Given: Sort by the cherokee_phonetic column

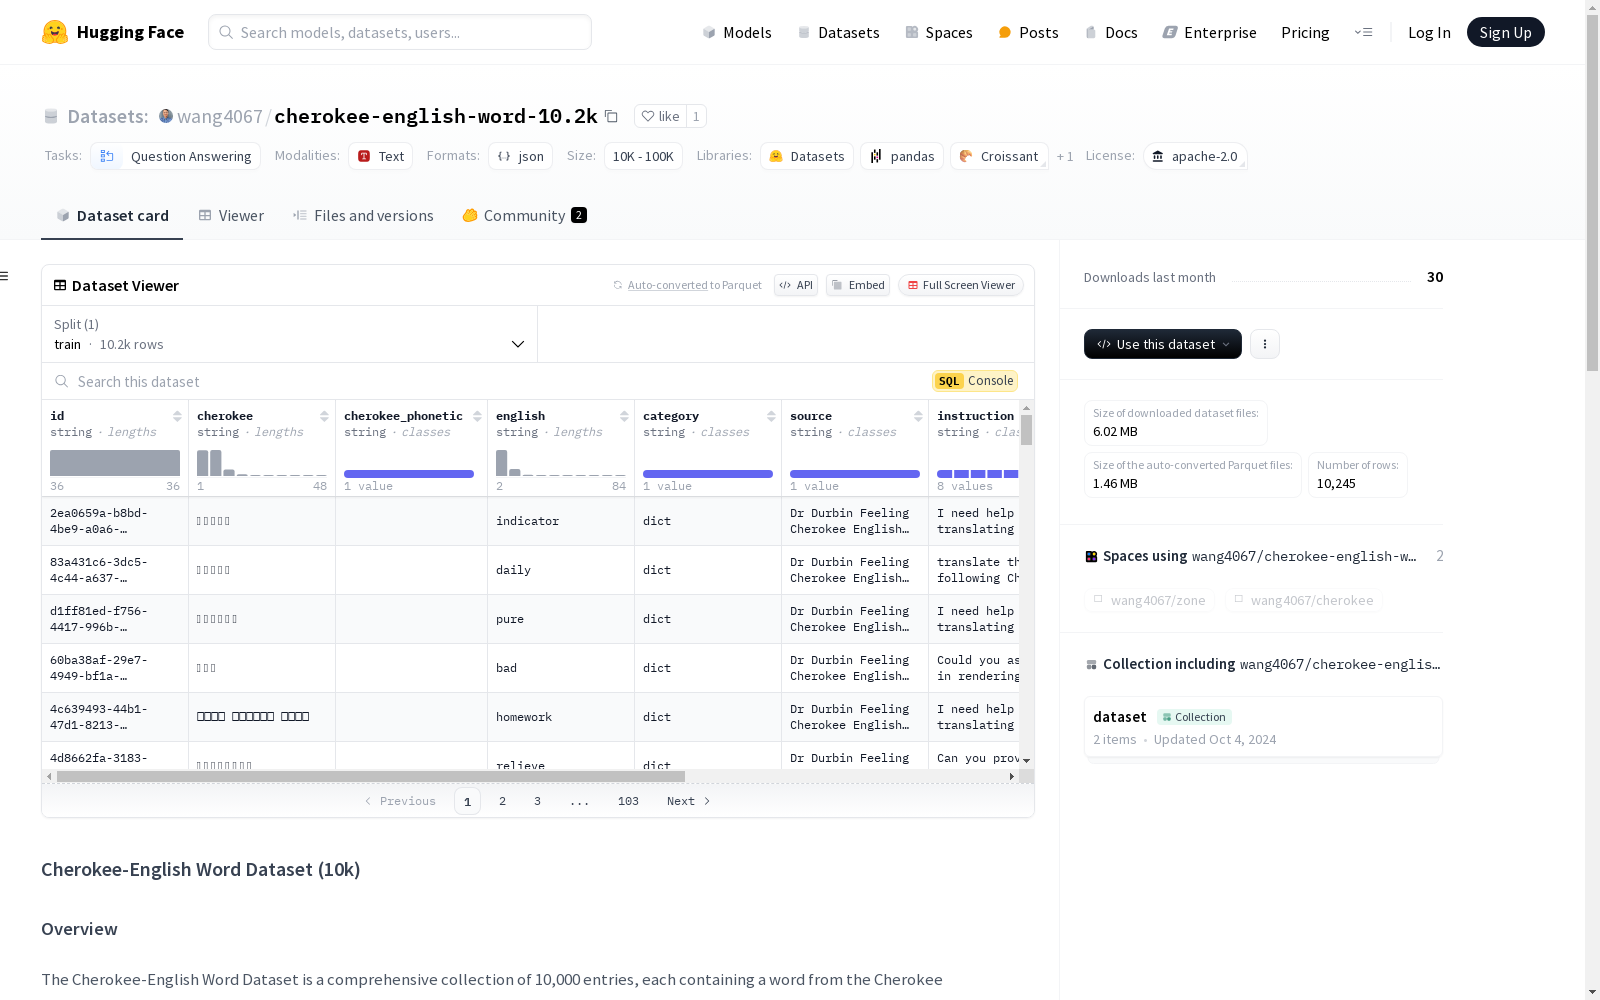Looking at the screenshot, I should point(477,416).
